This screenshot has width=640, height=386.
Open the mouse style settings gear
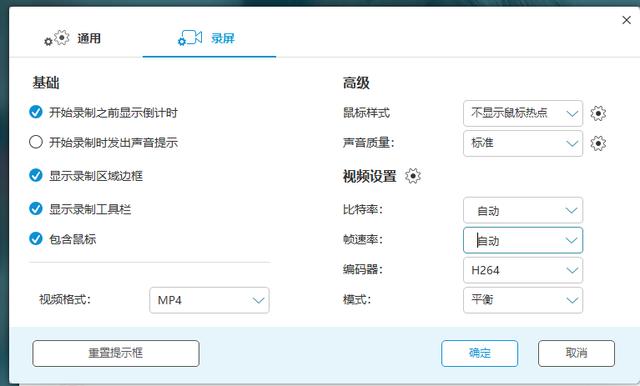click(x=598, y=113)
